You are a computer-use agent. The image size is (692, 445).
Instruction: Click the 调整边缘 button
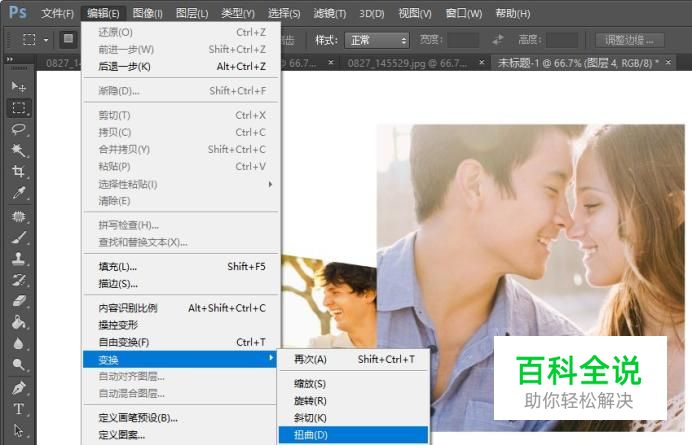pos(629,40)
